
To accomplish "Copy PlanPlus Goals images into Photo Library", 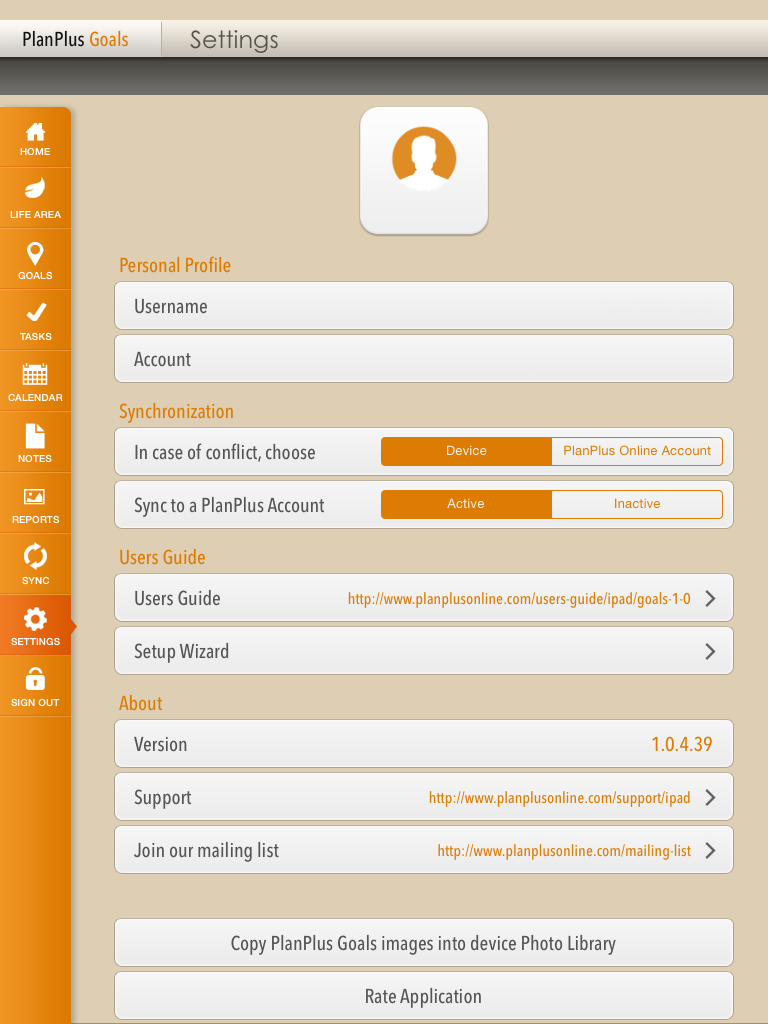I will [x=424, y=943].
